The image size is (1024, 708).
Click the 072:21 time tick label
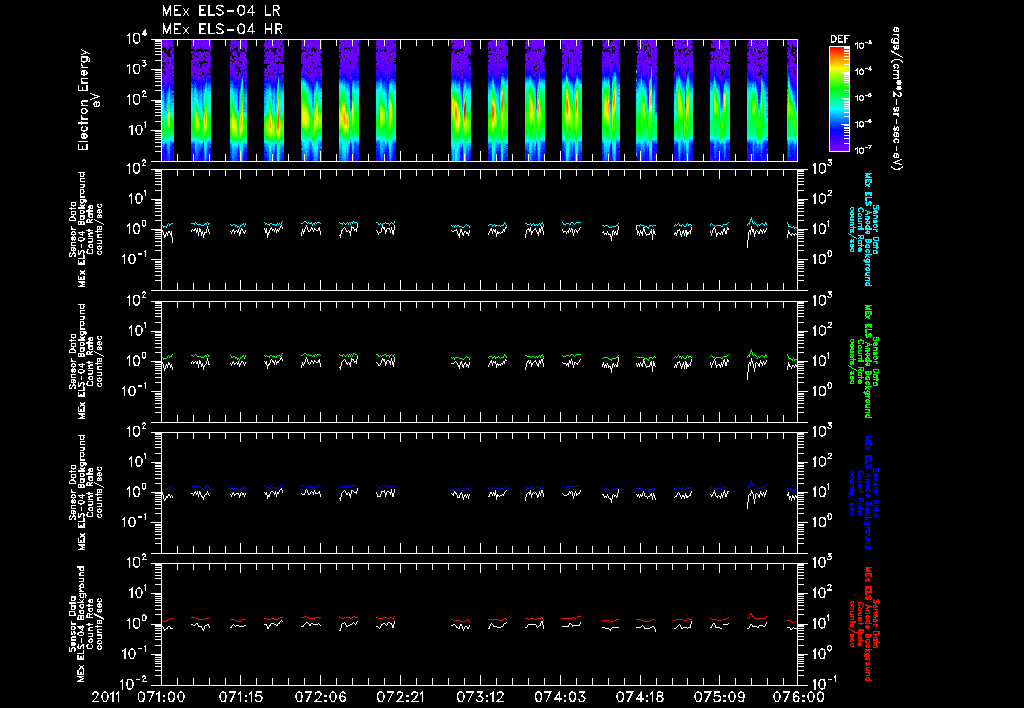coord(400,698)
